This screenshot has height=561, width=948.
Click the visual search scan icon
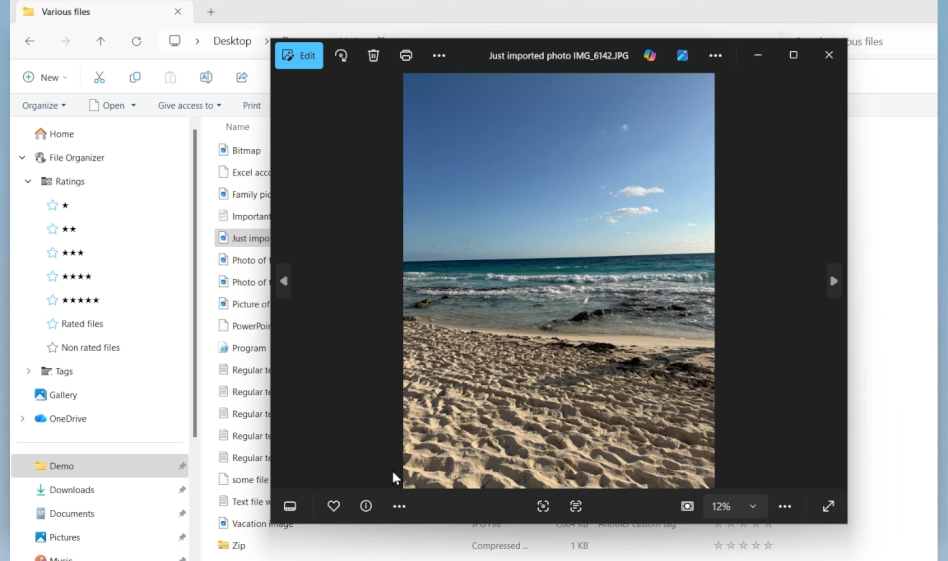coord(543,507)
